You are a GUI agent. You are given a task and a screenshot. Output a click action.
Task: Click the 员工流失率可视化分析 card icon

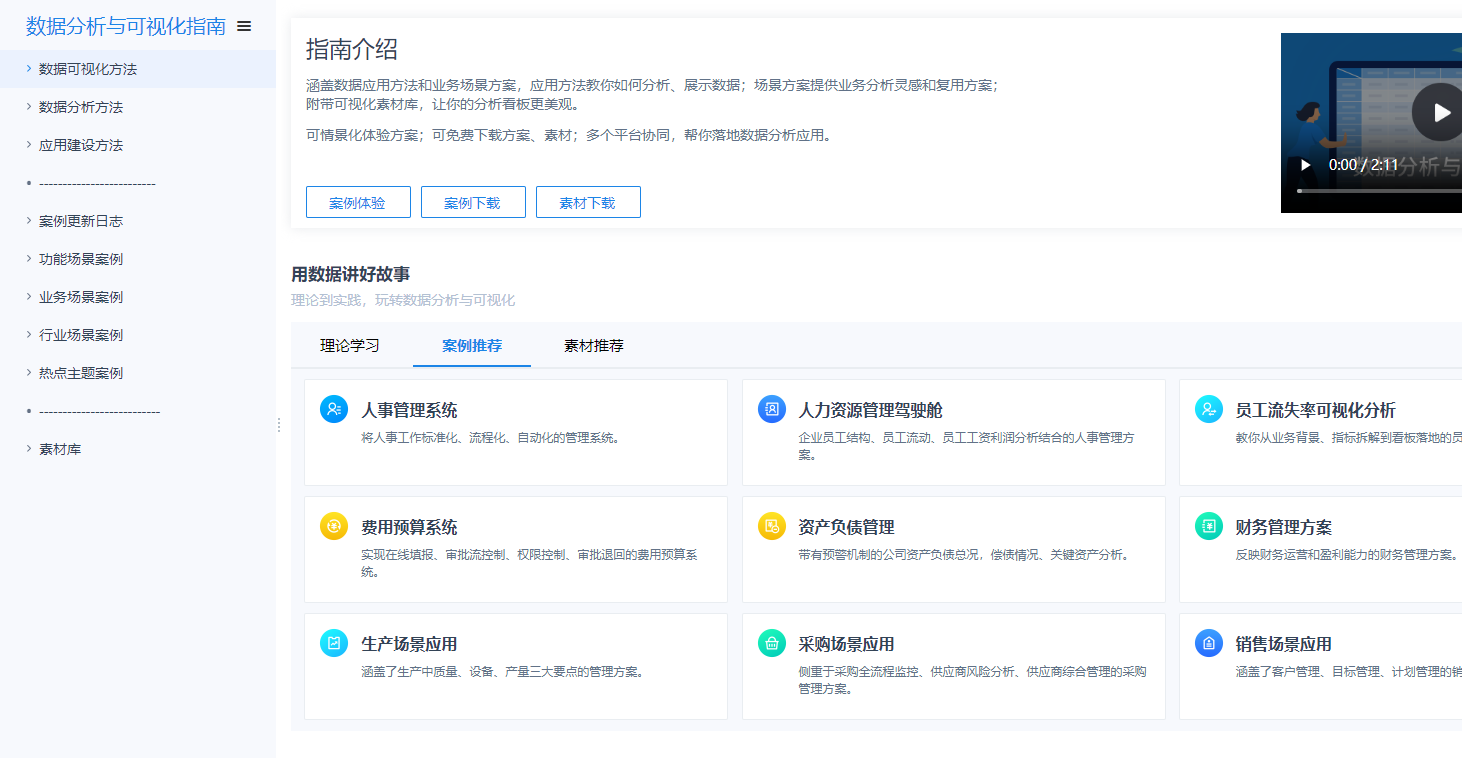[1209, 409]
